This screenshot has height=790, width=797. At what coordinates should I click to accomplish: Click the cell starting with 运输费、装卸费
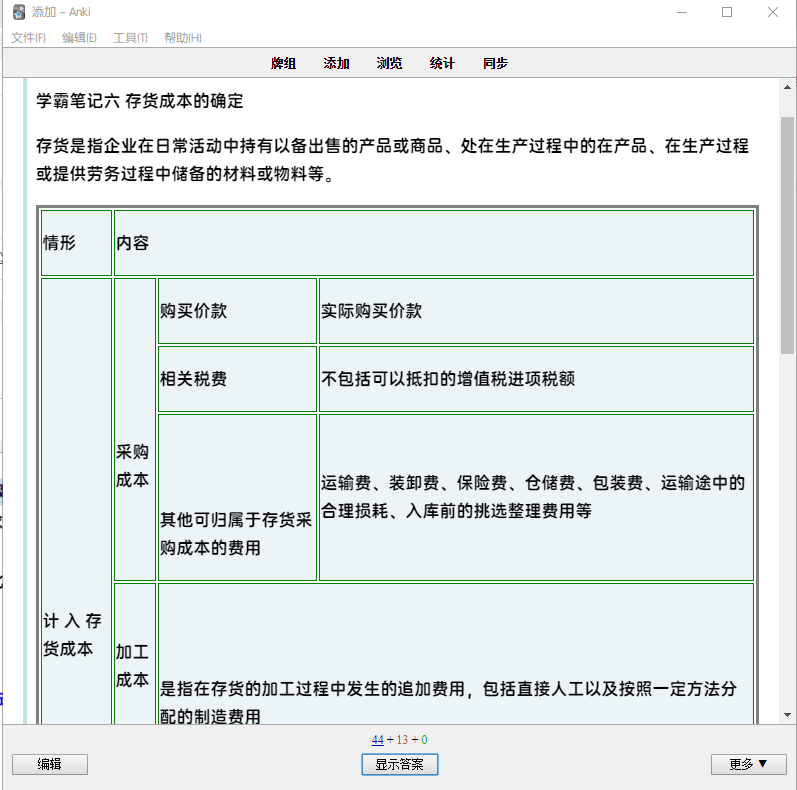[x=536, y=497]
